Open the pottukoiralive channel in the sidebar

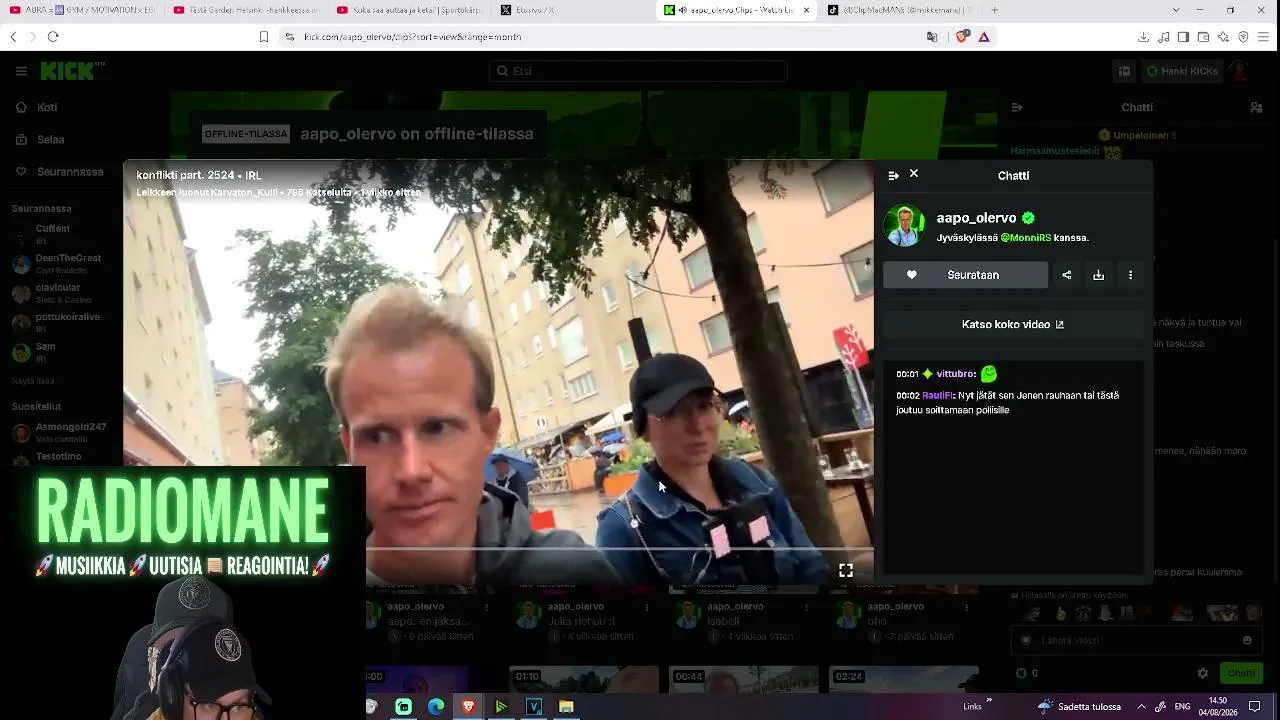click(60, 322)
